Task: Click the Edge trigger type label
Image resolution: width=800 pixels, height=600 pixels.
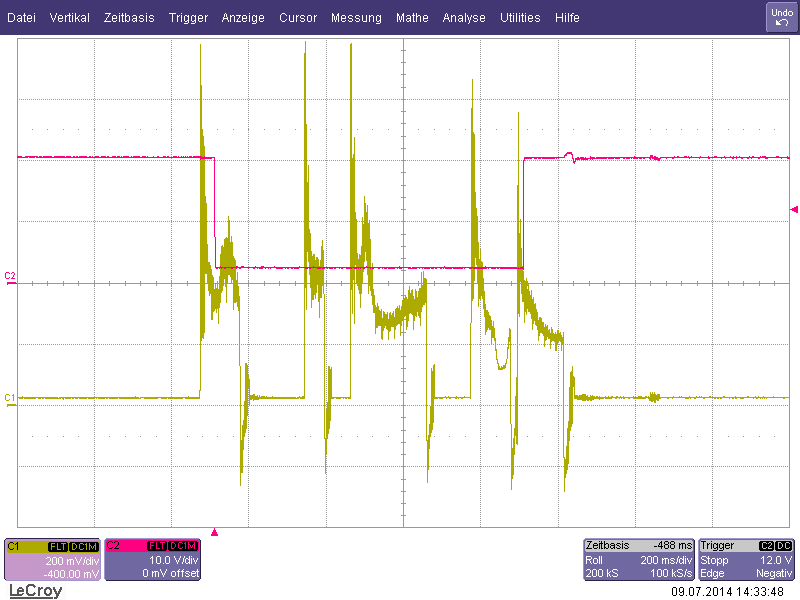Action: point(712,573)
